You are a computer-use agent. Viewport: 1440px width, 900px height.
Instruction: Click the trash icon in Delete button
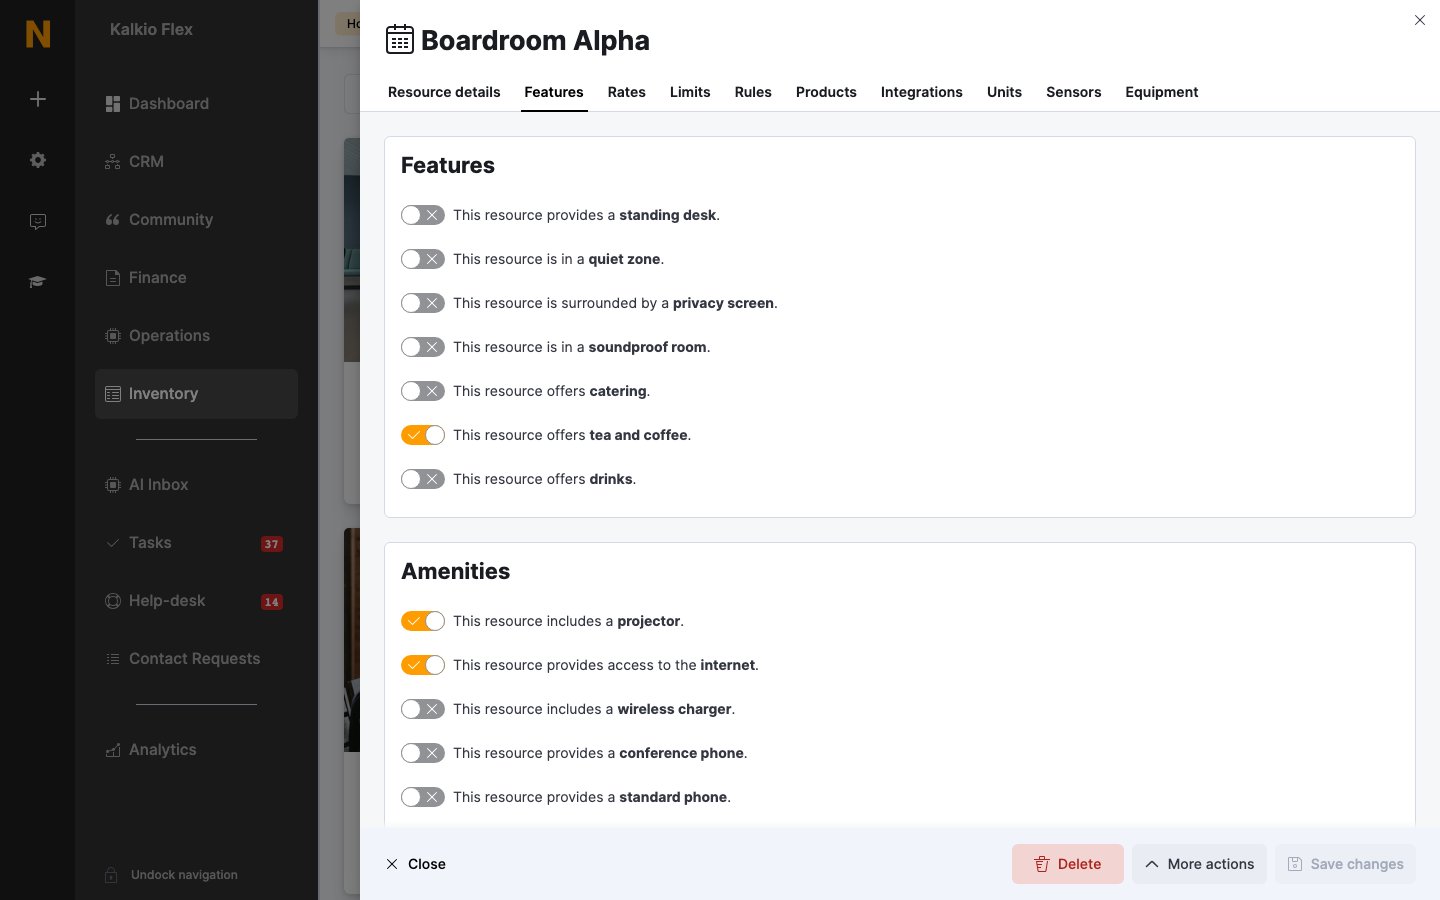[x=1042, y=864]
